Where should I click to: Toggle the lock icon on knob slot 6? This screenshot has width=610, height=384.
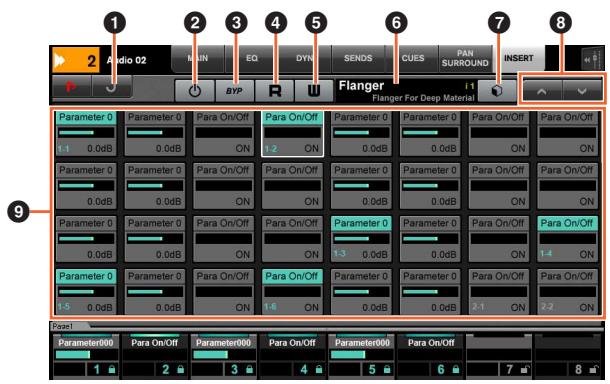(x=456, y=369)
